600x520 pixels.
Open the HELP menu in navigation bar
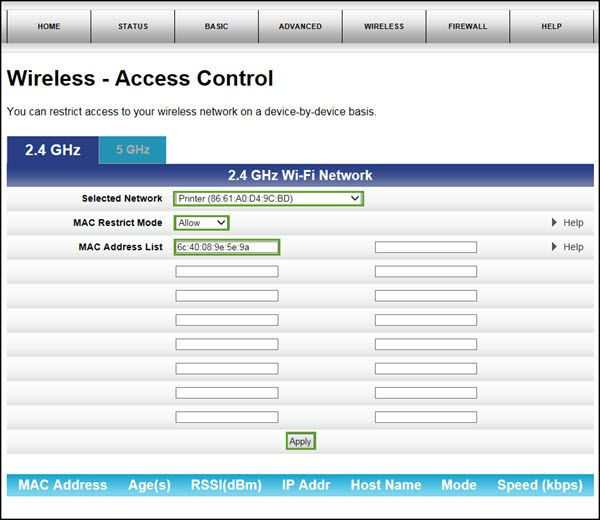tap(551, 26)
